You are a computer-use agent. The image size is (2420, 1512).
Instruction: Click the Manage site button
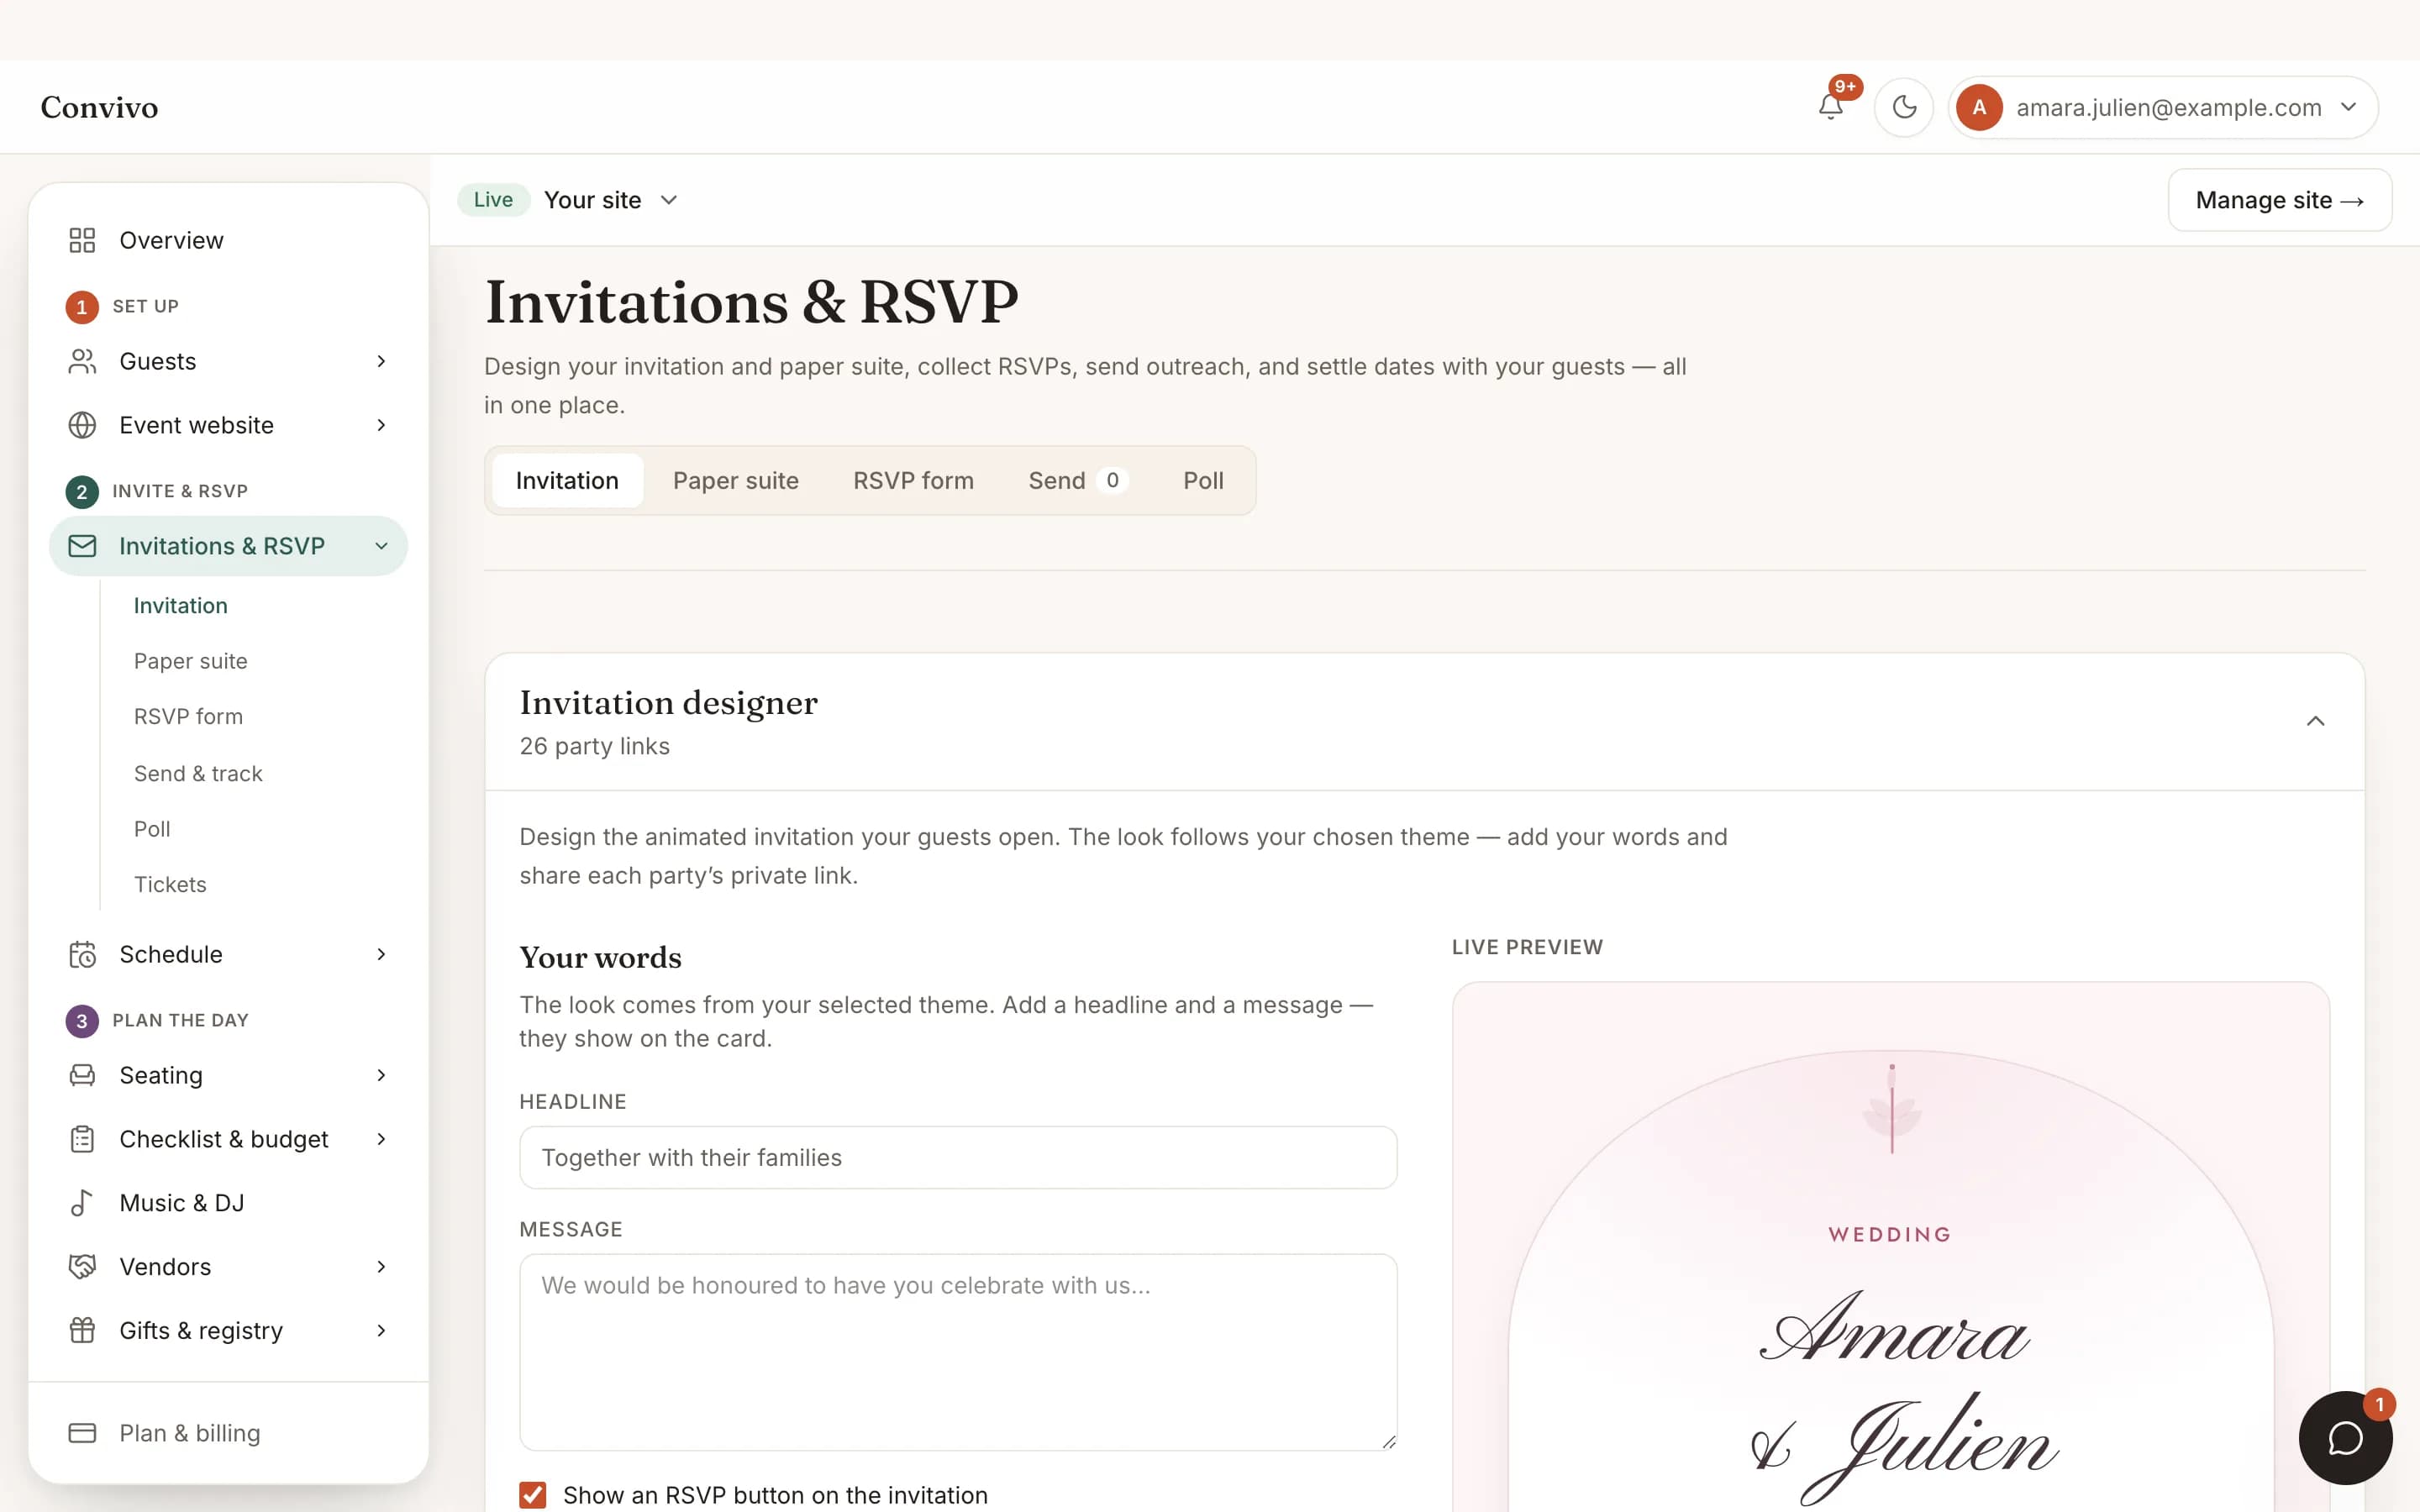[x=2279, y=200]
